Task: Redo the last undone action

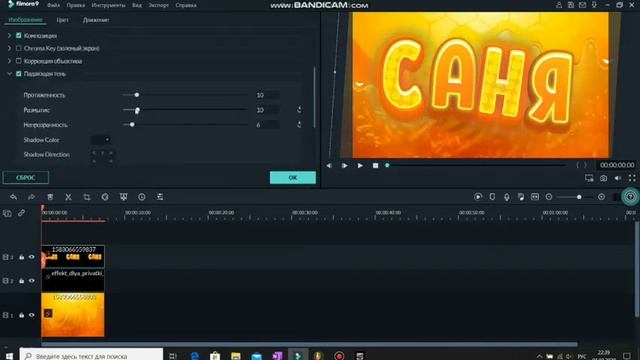Action: click(x=31, y=197)
